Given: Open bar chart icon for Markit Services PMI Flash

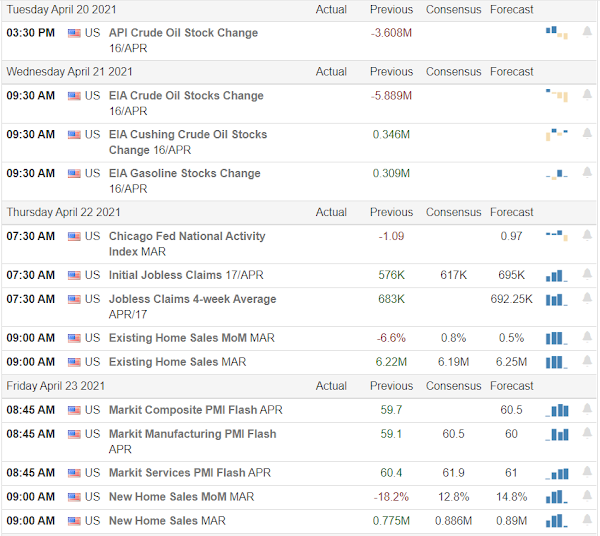Looking at the screenshot, I should point(557,474).
